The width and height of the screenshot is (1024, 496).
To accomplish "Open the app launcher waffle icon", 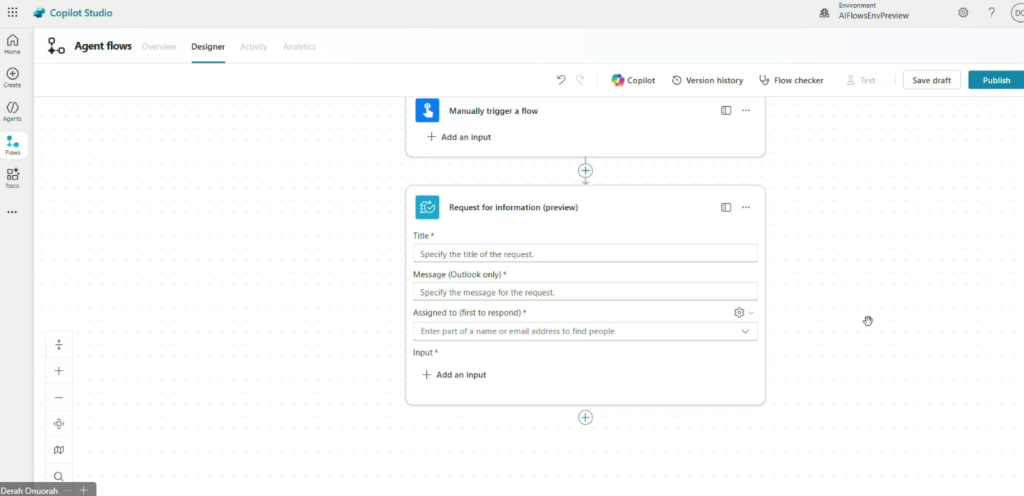I will 12,13.
